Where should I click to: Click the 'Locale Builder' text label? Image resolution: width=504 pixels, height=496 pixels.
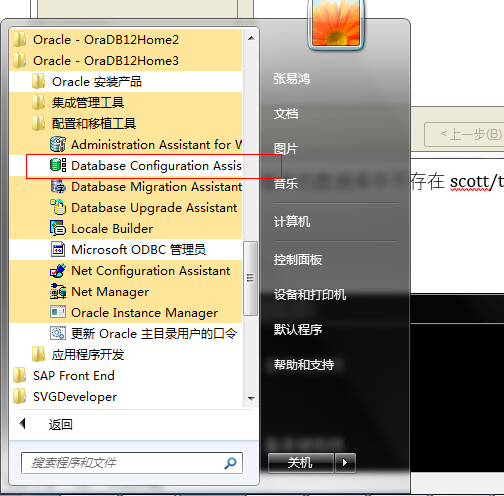[112, 229]
